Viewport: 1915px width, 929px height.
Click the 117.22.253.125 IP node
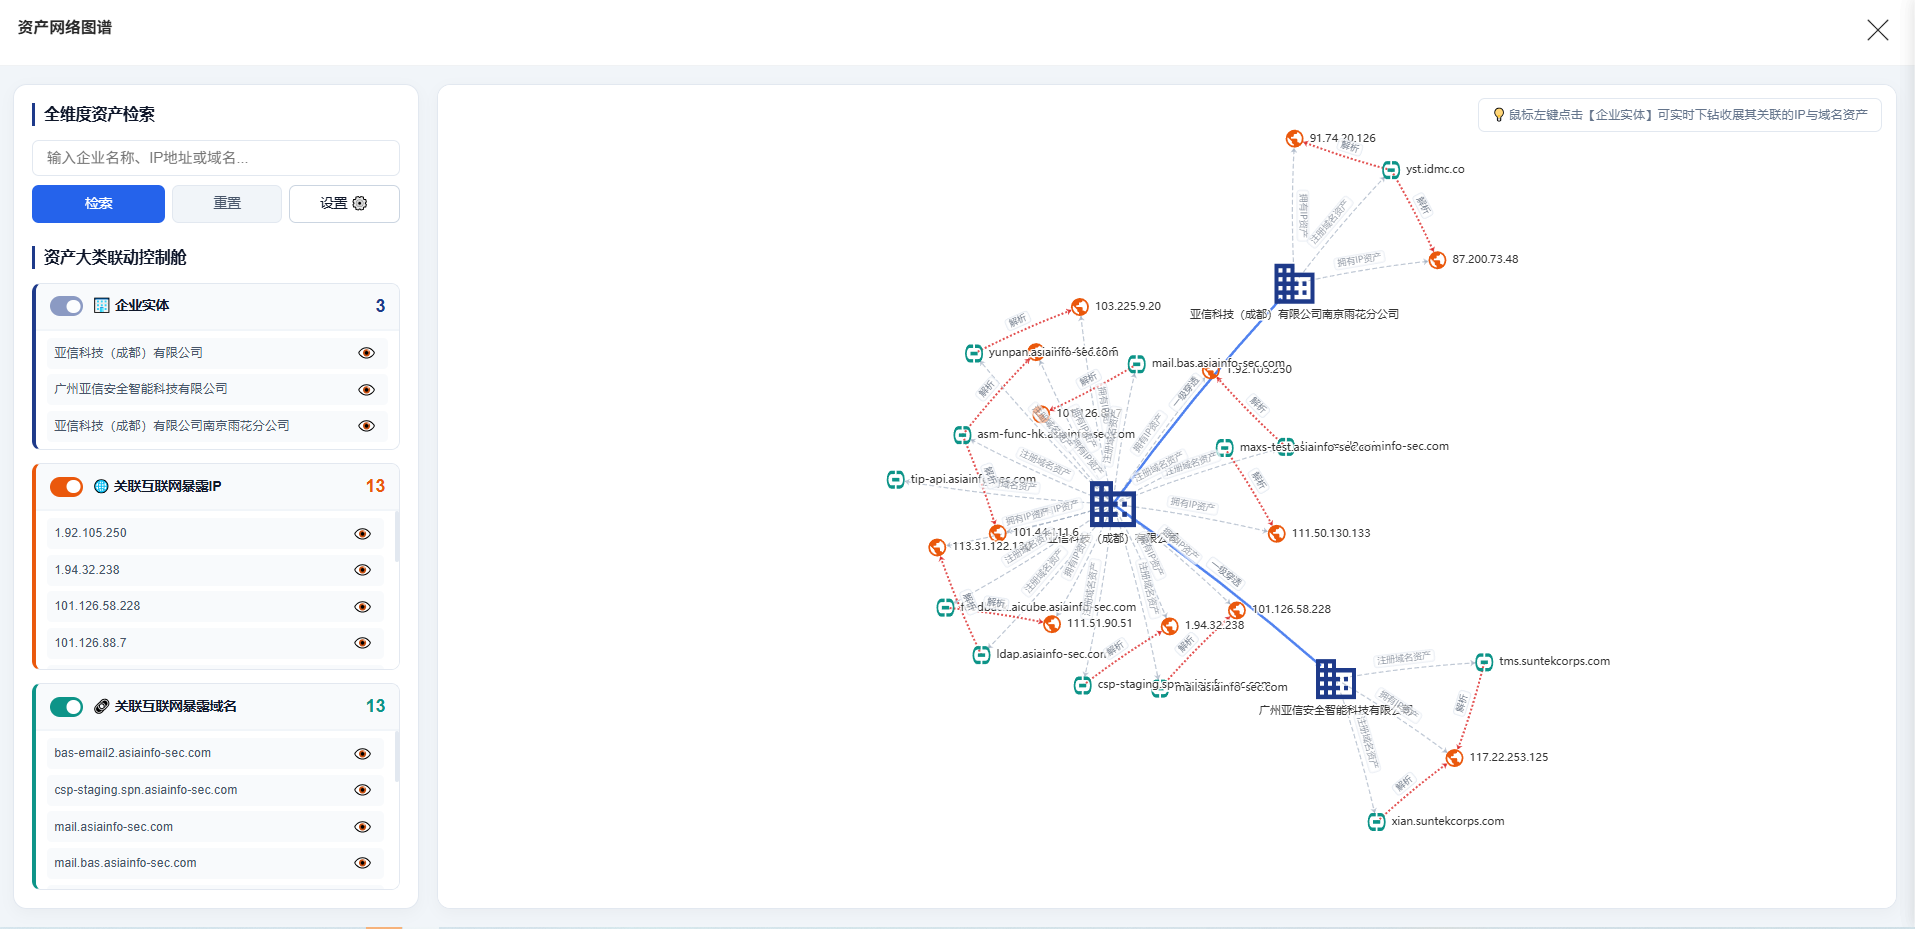1455,758
